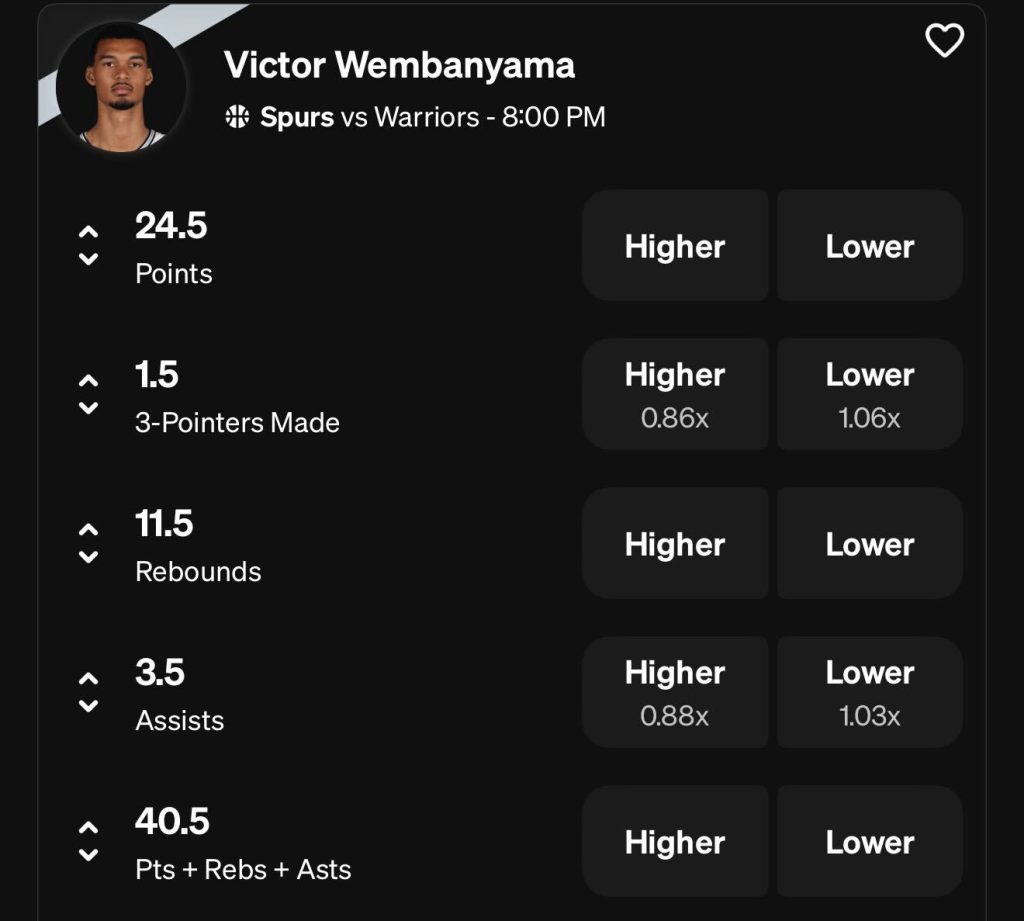Lower the Rebounds line with down arrow
This screenshot has width=1024, height=921.
[x=89, y=556]
